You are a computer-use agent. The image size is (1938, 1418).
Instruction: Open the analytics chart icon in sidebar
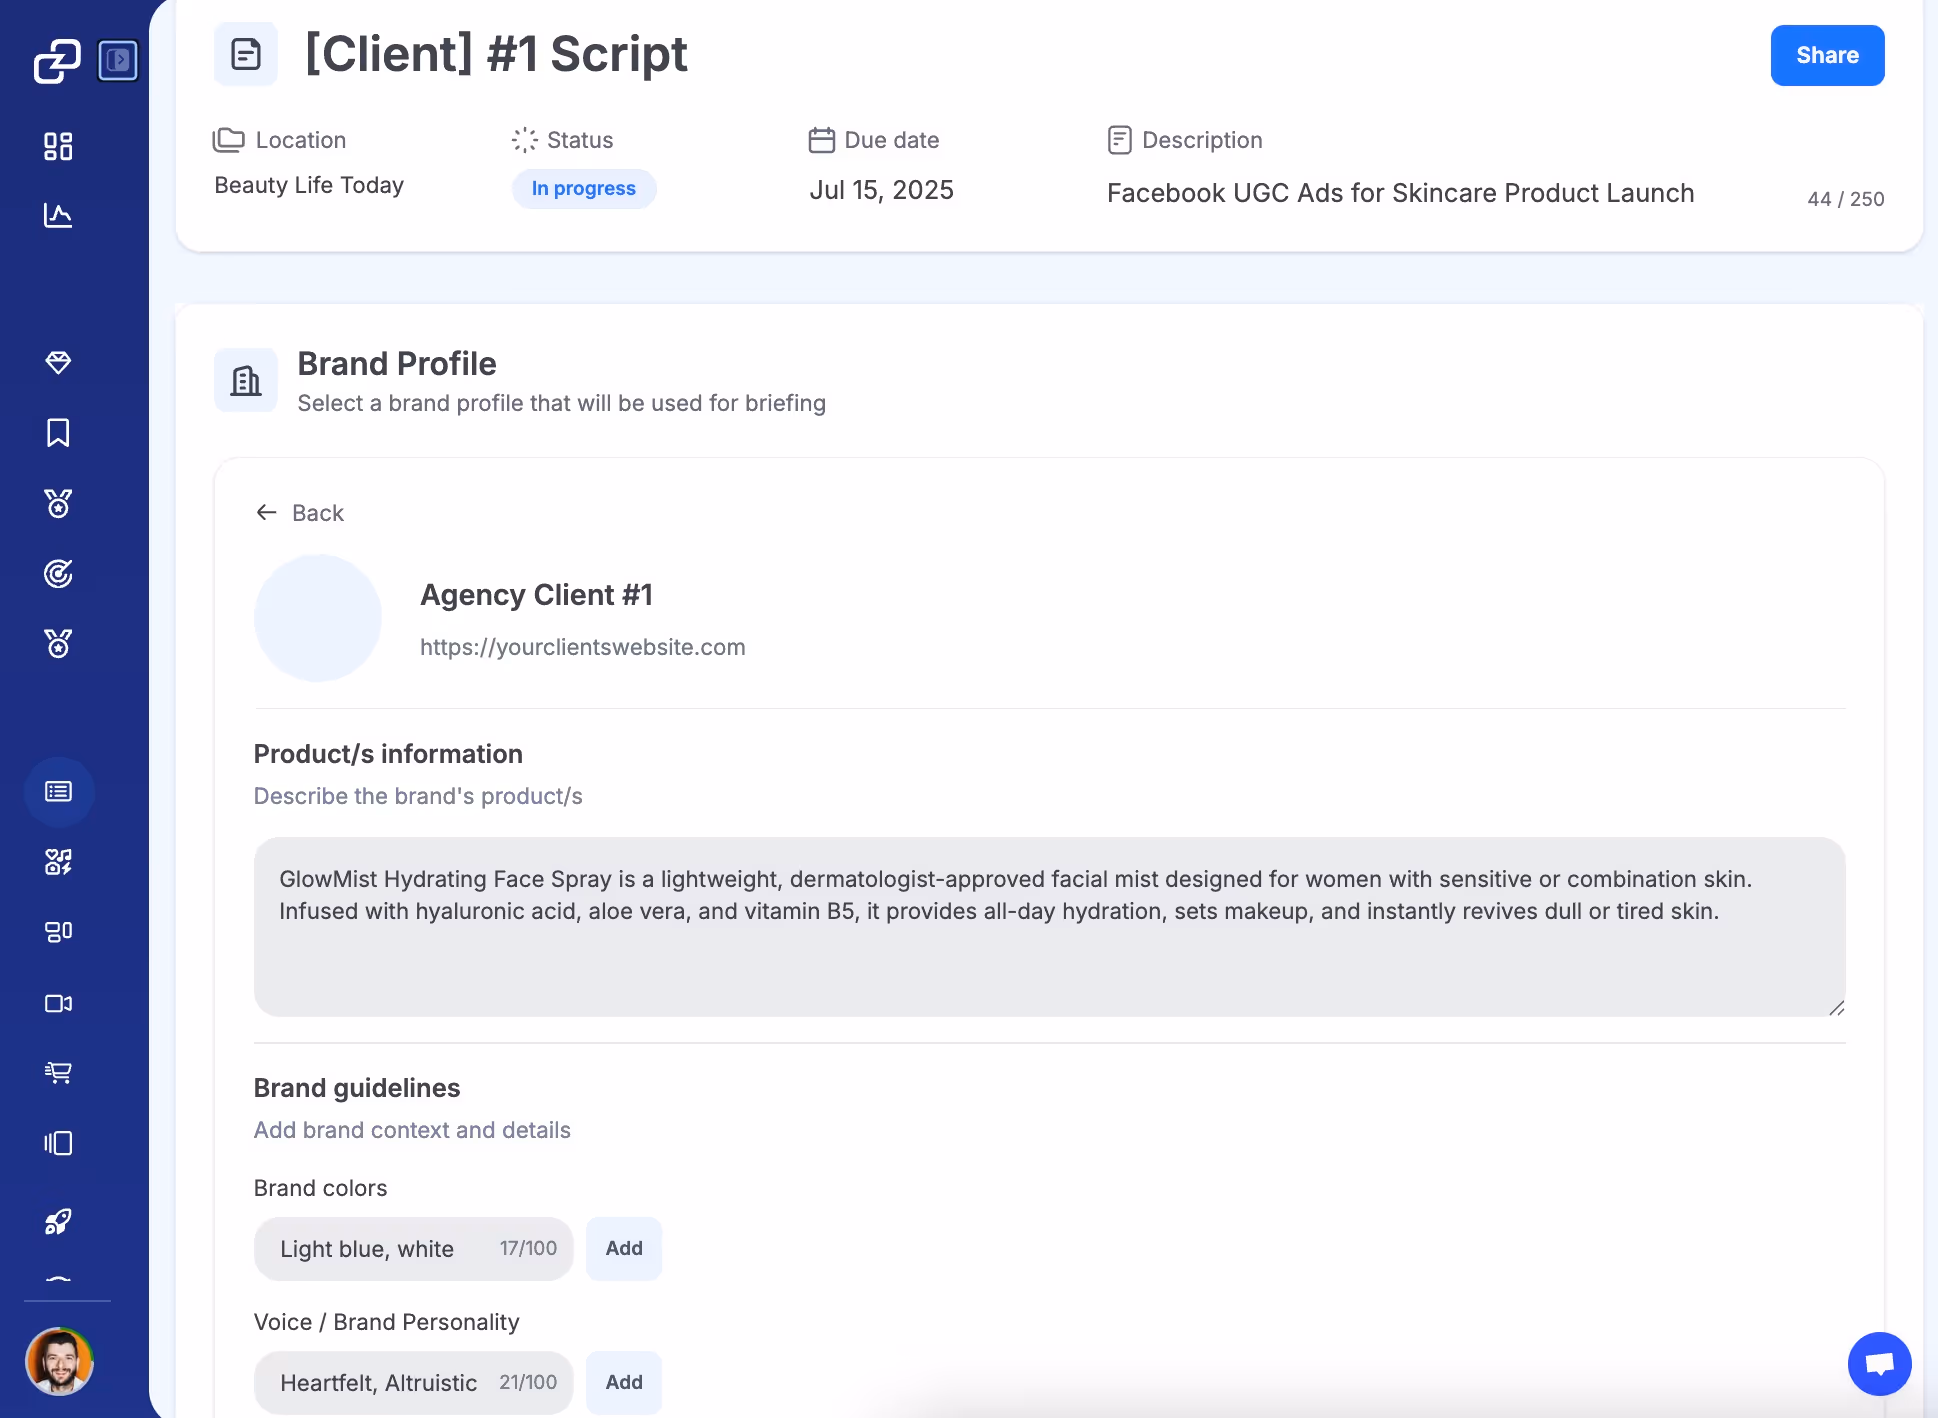point(58,215)
